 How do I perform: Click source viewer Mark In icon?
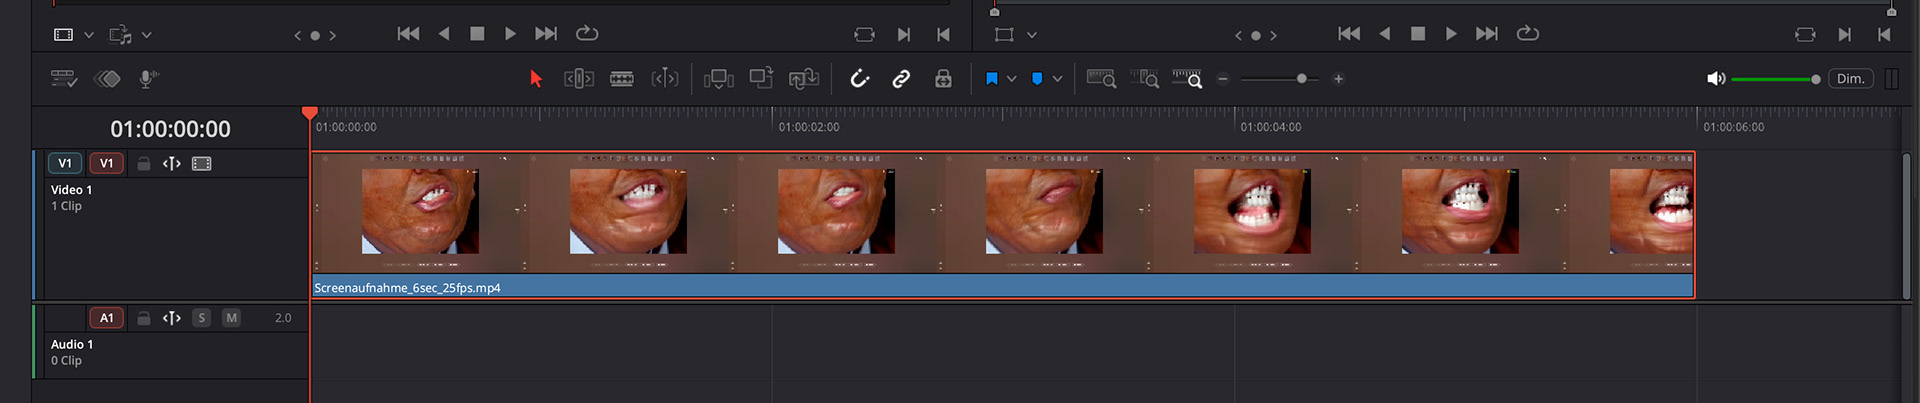pos(904,35)
